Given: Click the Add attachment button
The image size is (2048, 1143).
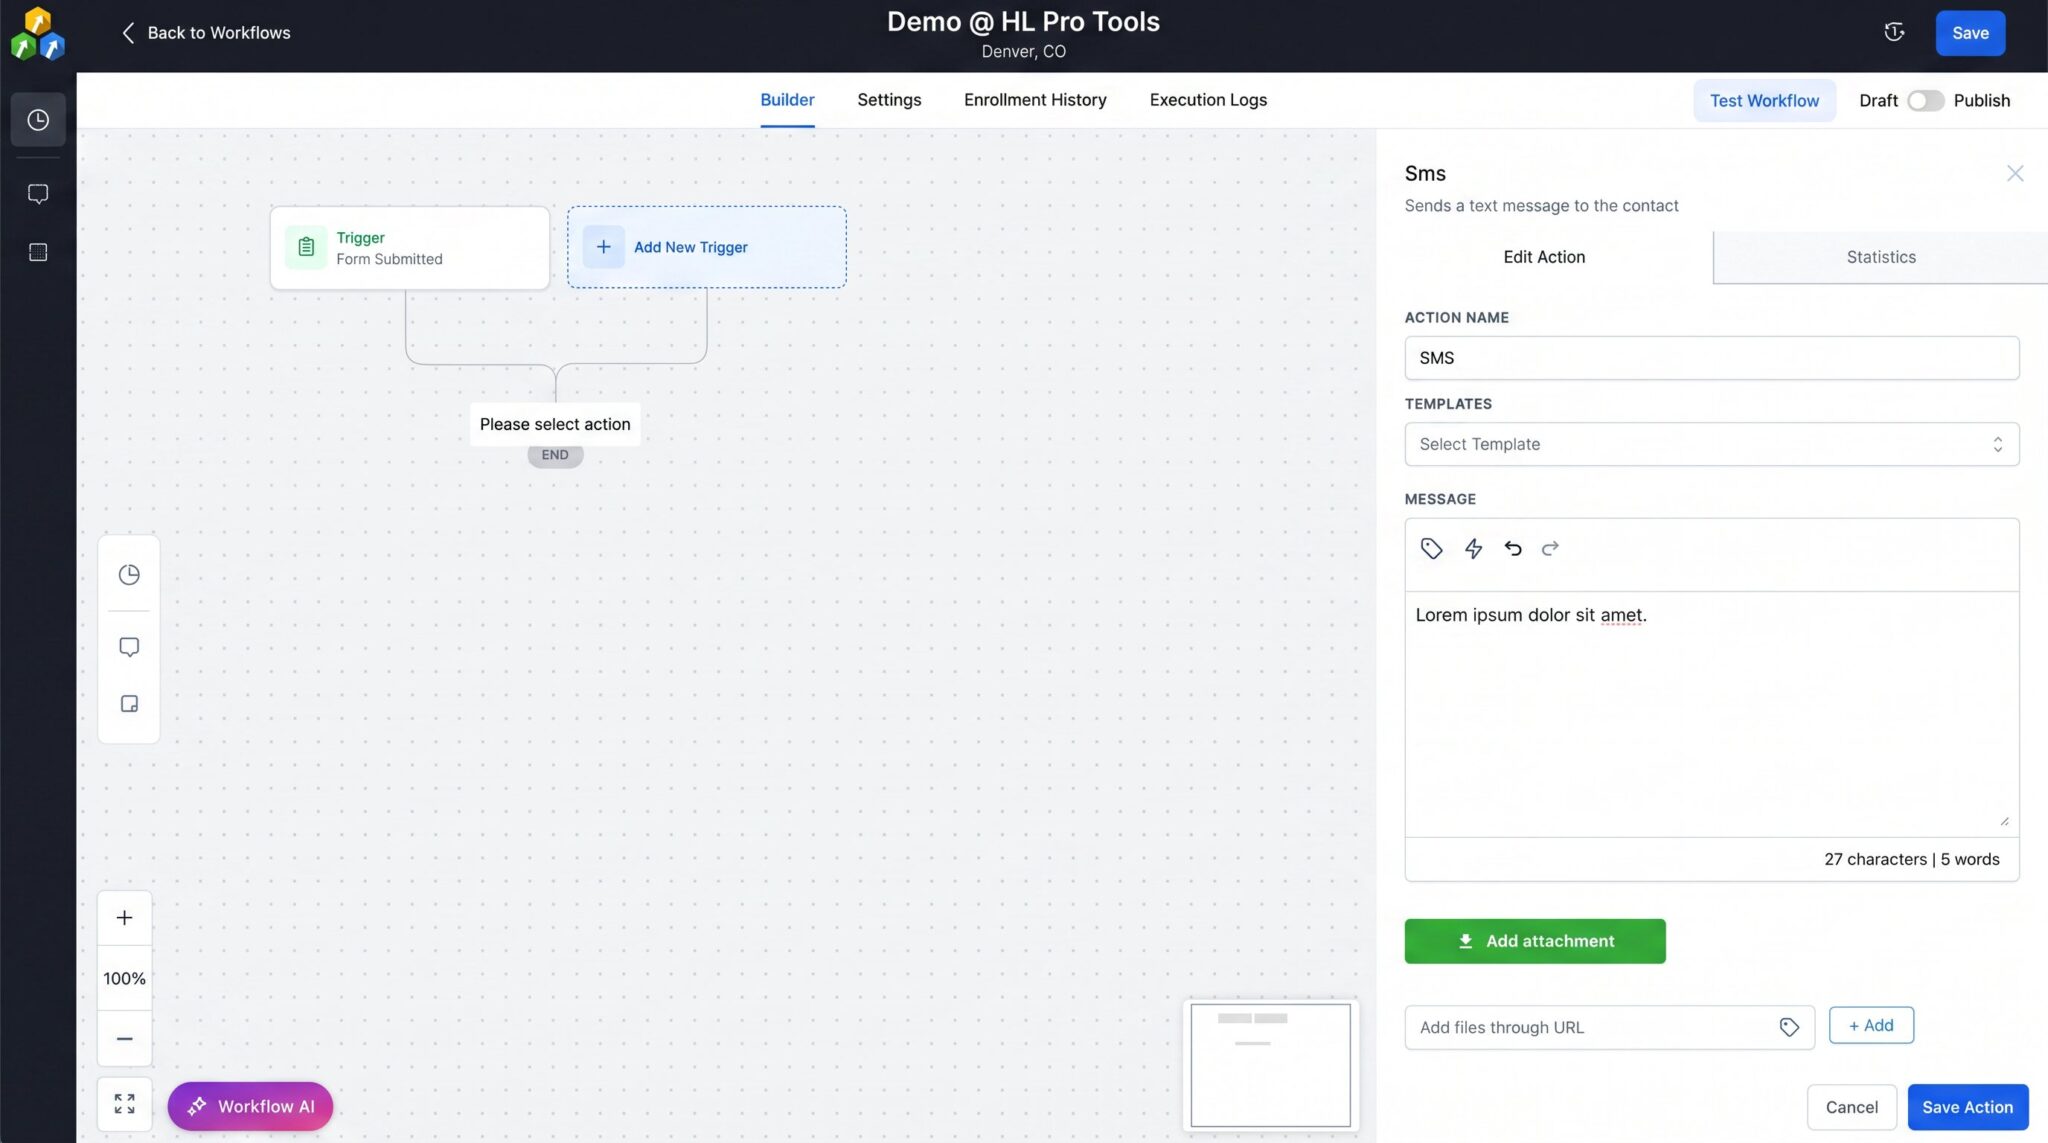Looking at the screenshot, I should click(x=1534, y=941).
